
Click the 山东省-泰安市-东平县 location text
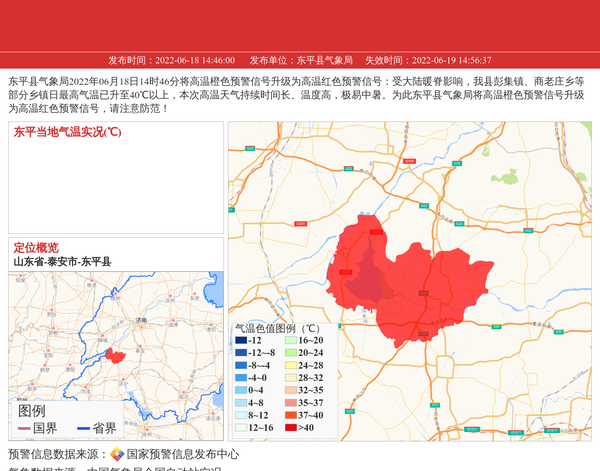pyautogui.click(x=62, y=262)
